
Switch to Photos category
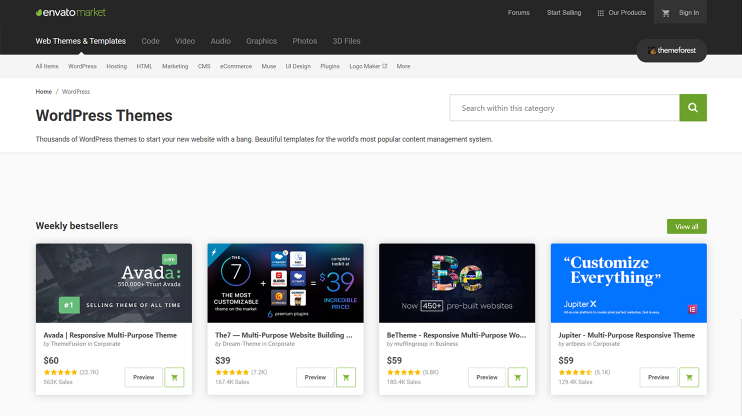(x=305, y=41)
